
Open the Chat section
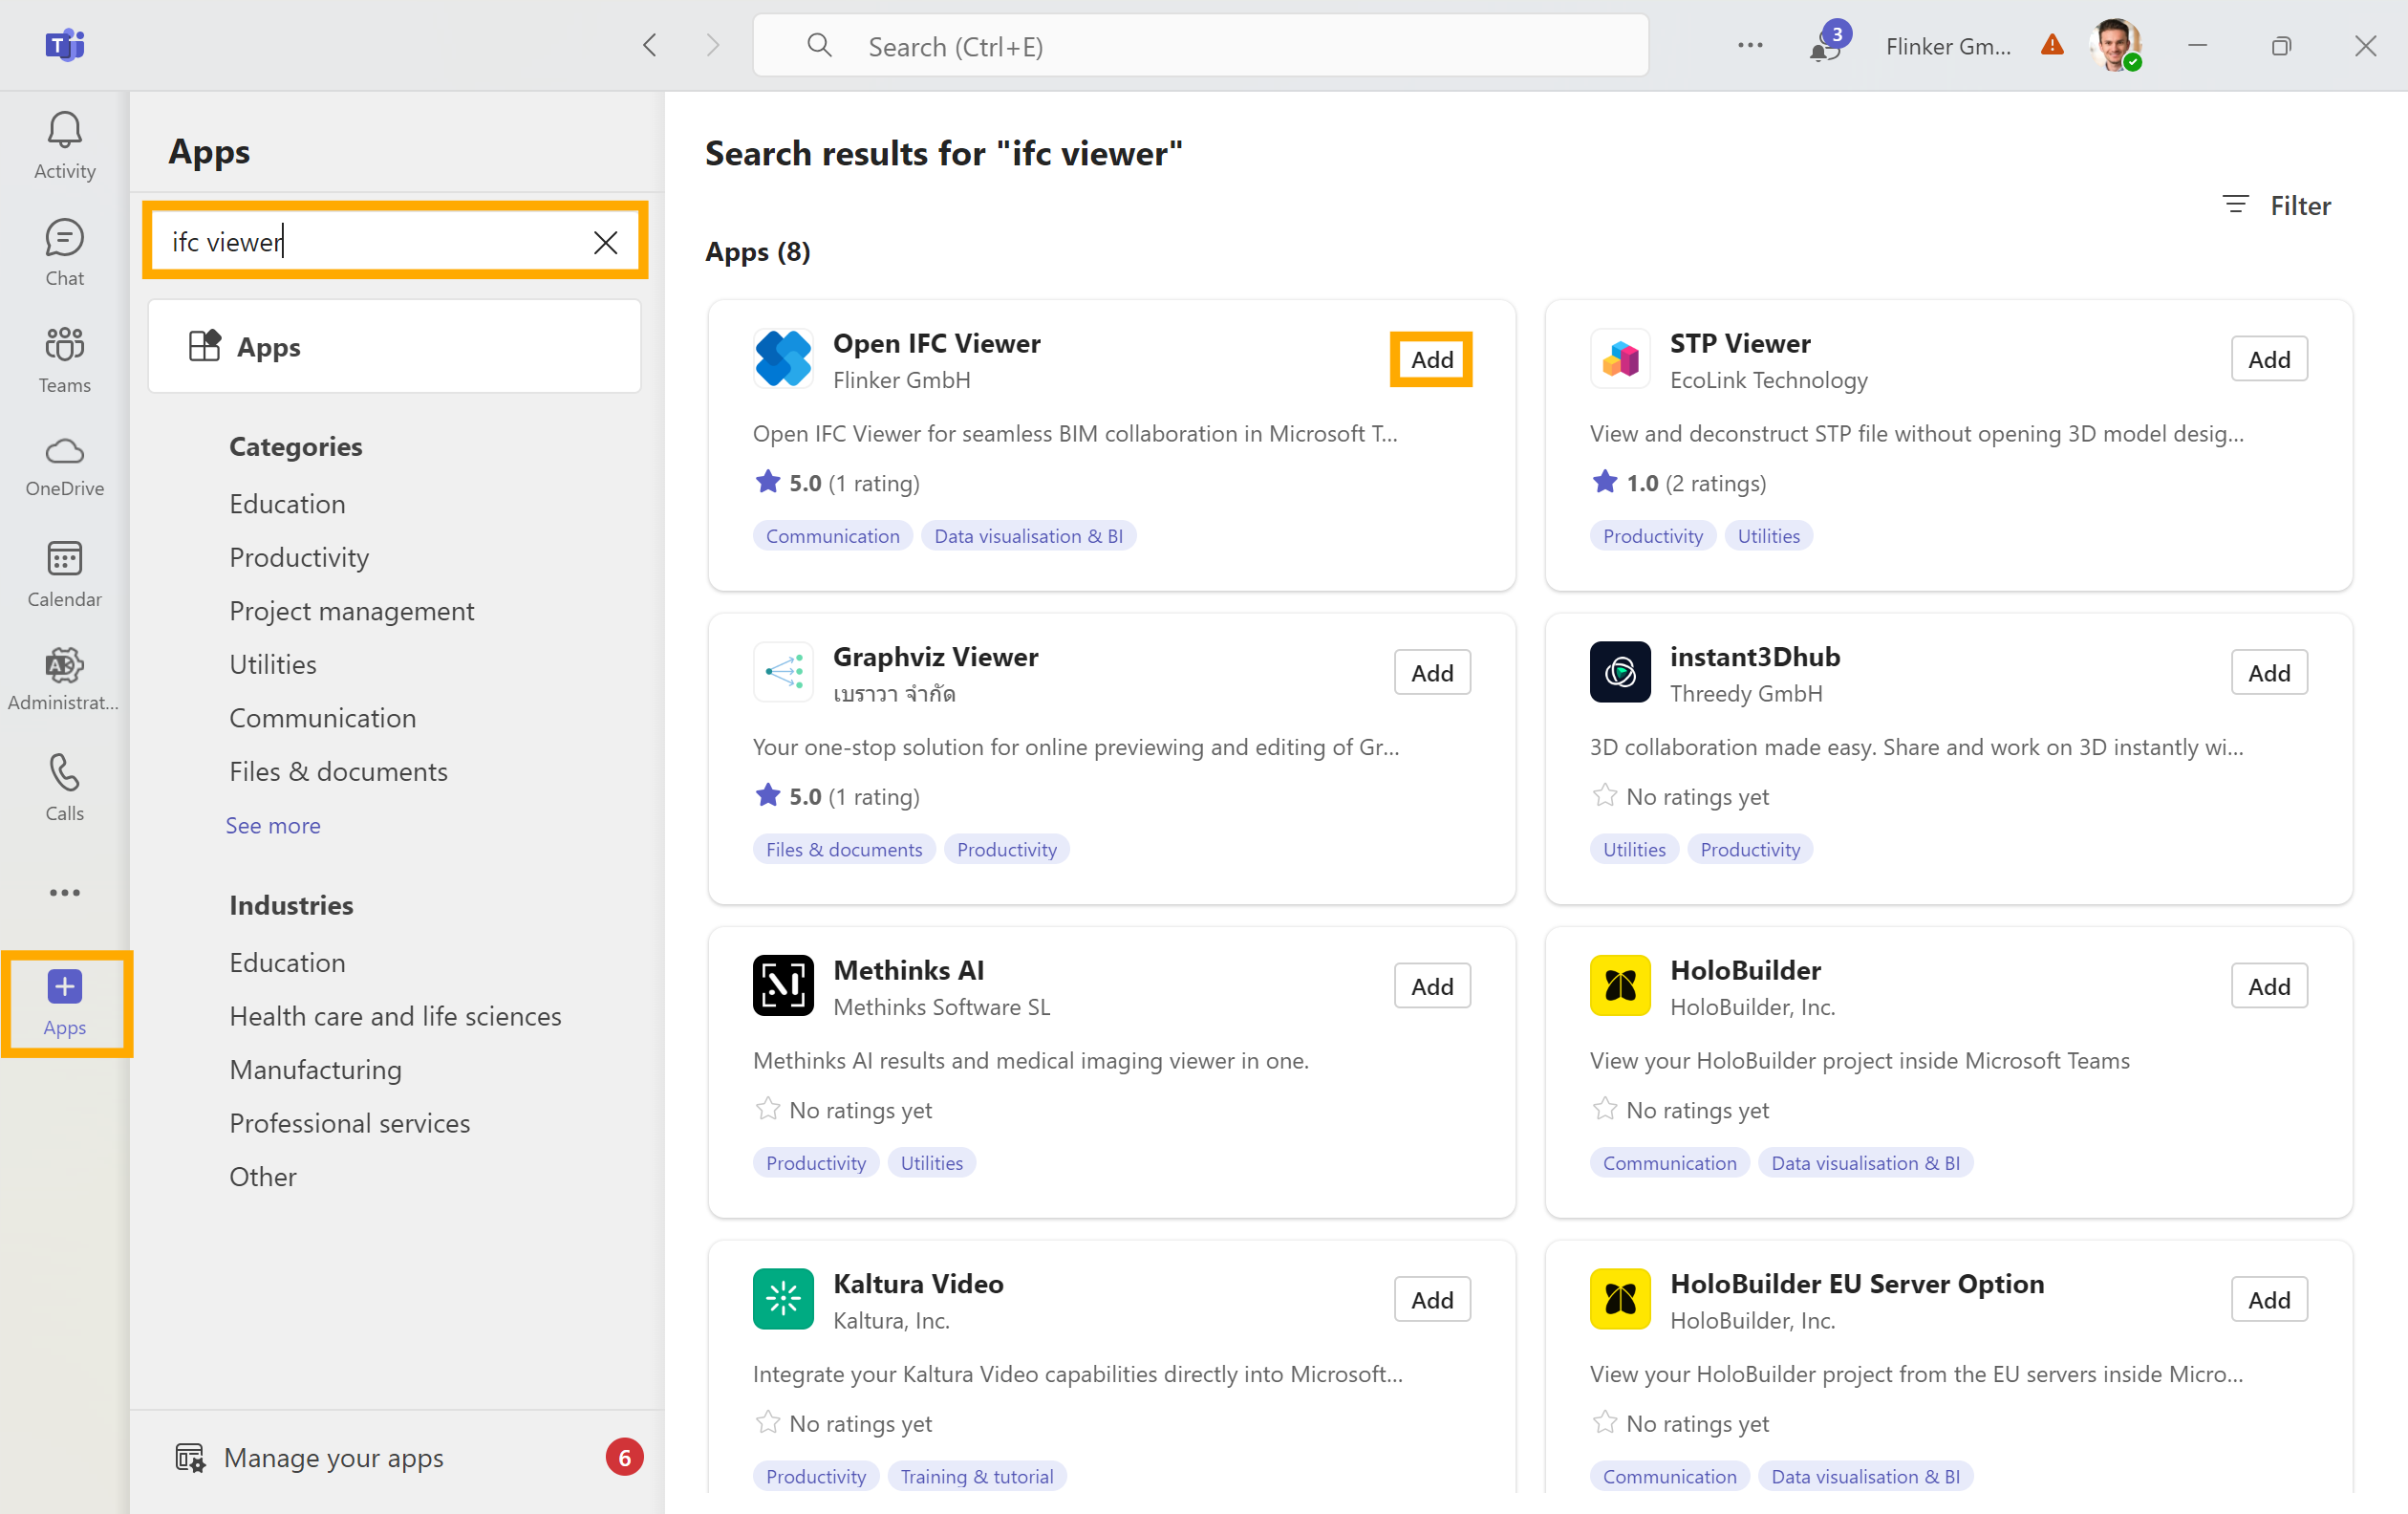pyautogui.click(x=64, y=252)
